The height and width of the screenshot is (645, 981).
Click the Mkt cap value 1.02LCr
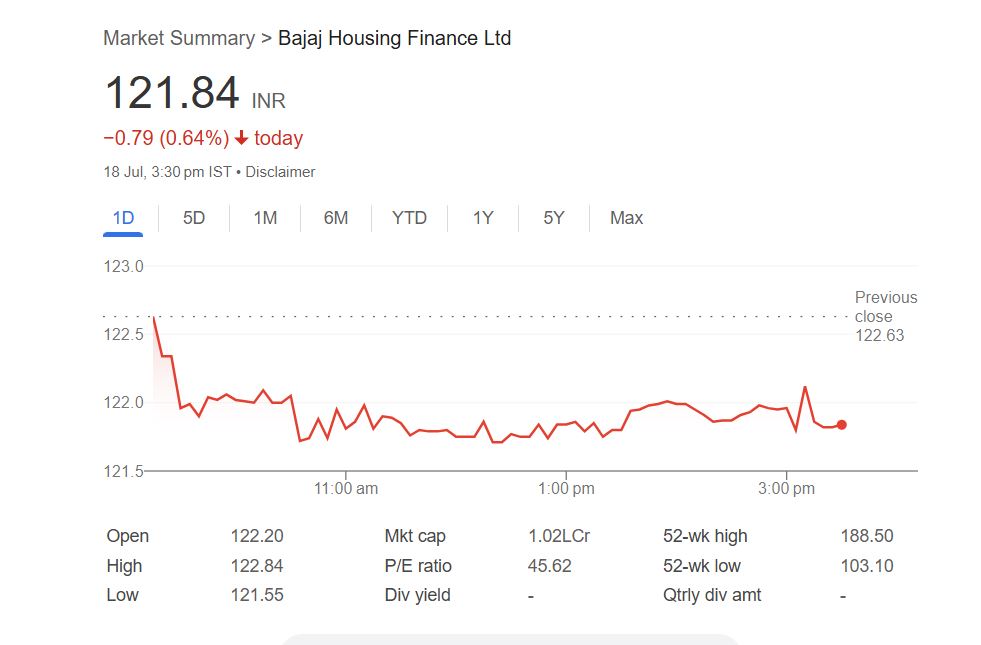(x=559, y=536)
